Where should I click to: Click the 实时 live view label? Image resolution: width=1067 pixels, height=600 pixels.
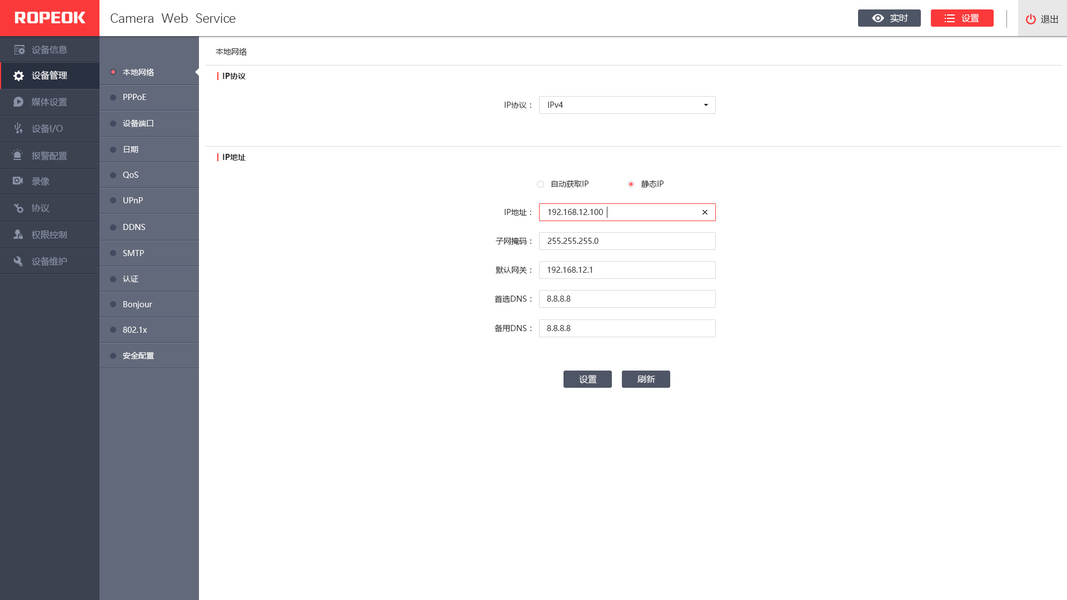899,18
